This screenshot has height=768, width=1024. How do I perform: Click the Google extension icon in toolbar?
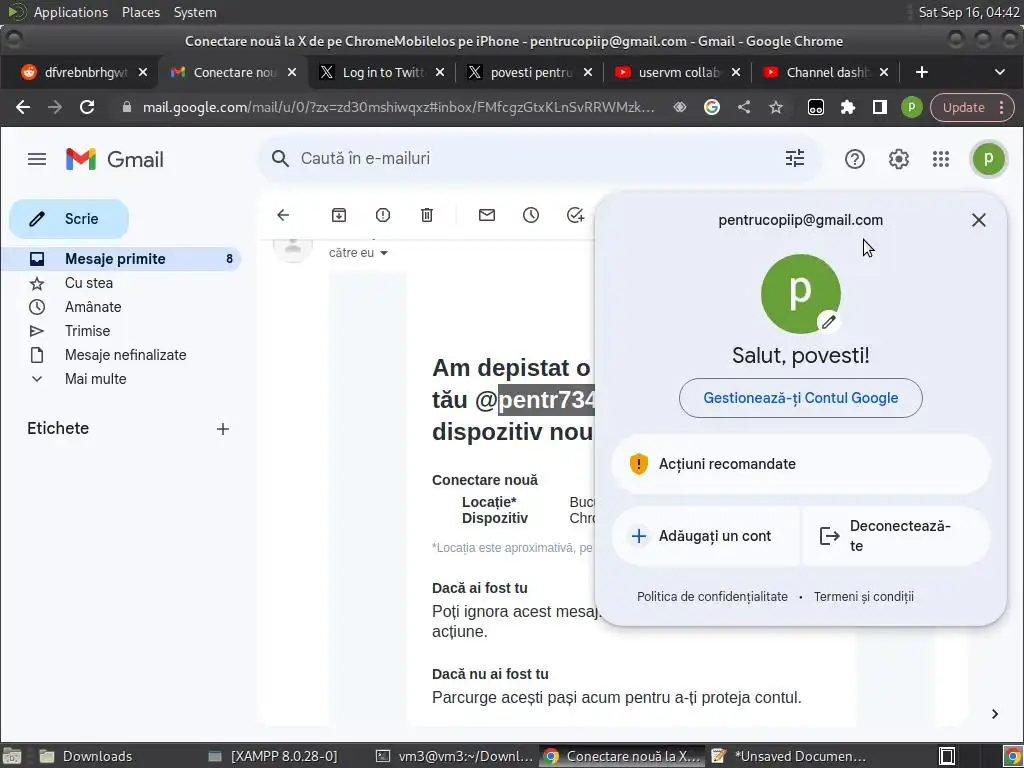tap(712, 107)
